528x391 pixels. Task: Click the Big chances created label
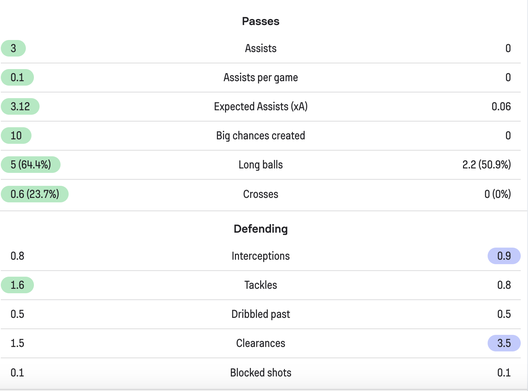261,136
